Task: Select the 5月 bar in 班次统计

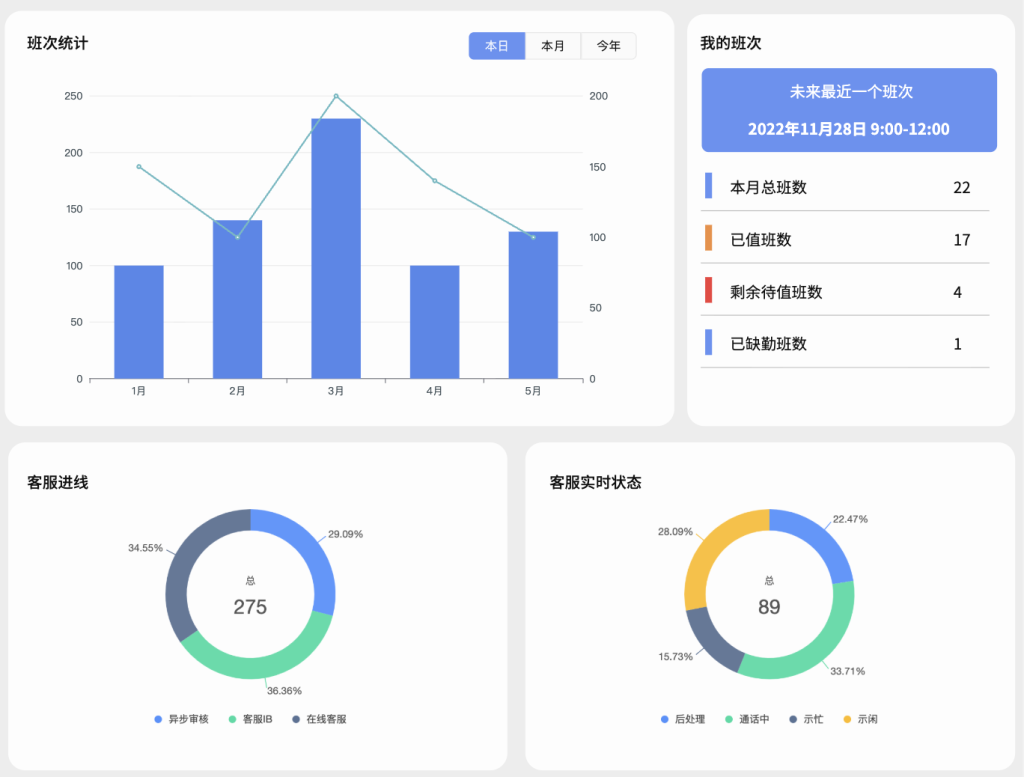Action: 533,305
